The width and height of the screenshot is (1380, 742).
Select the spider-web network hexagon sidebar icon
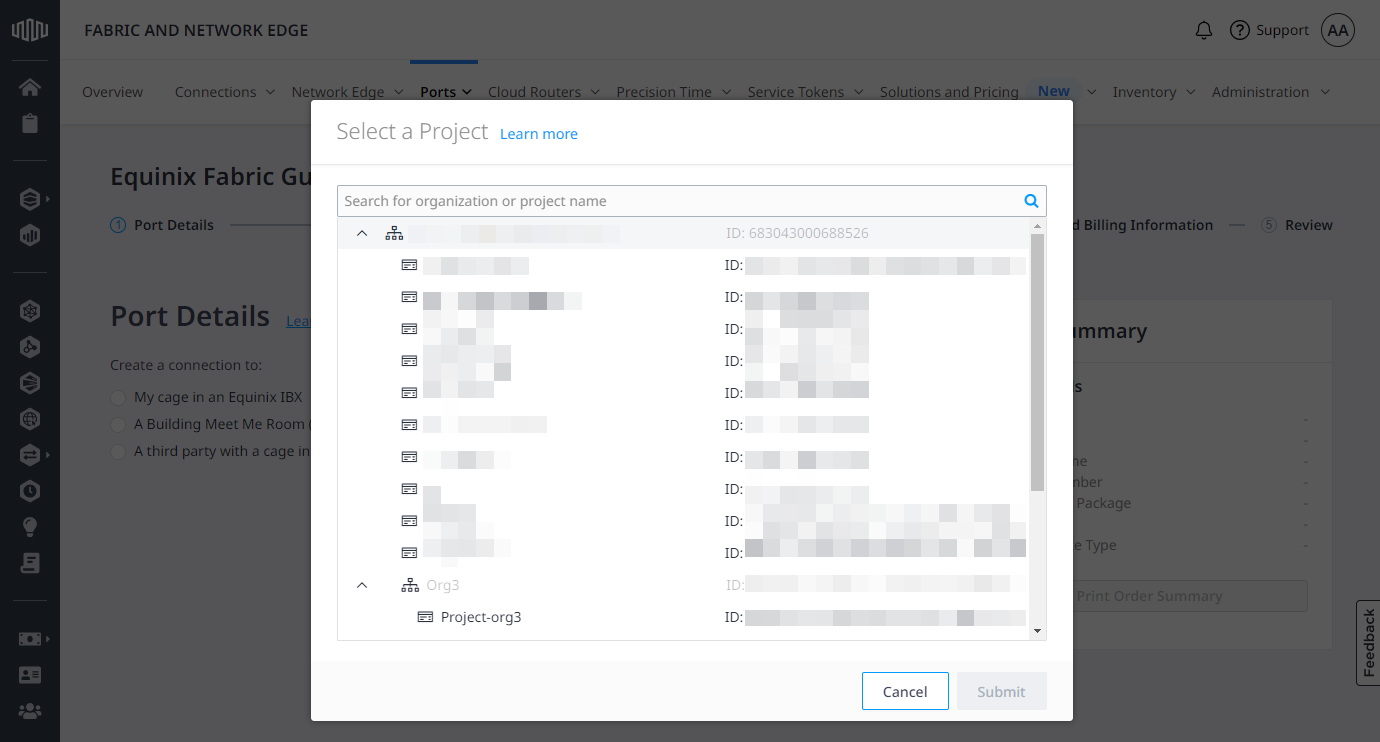pyautogui.click(x=30, y=311)
